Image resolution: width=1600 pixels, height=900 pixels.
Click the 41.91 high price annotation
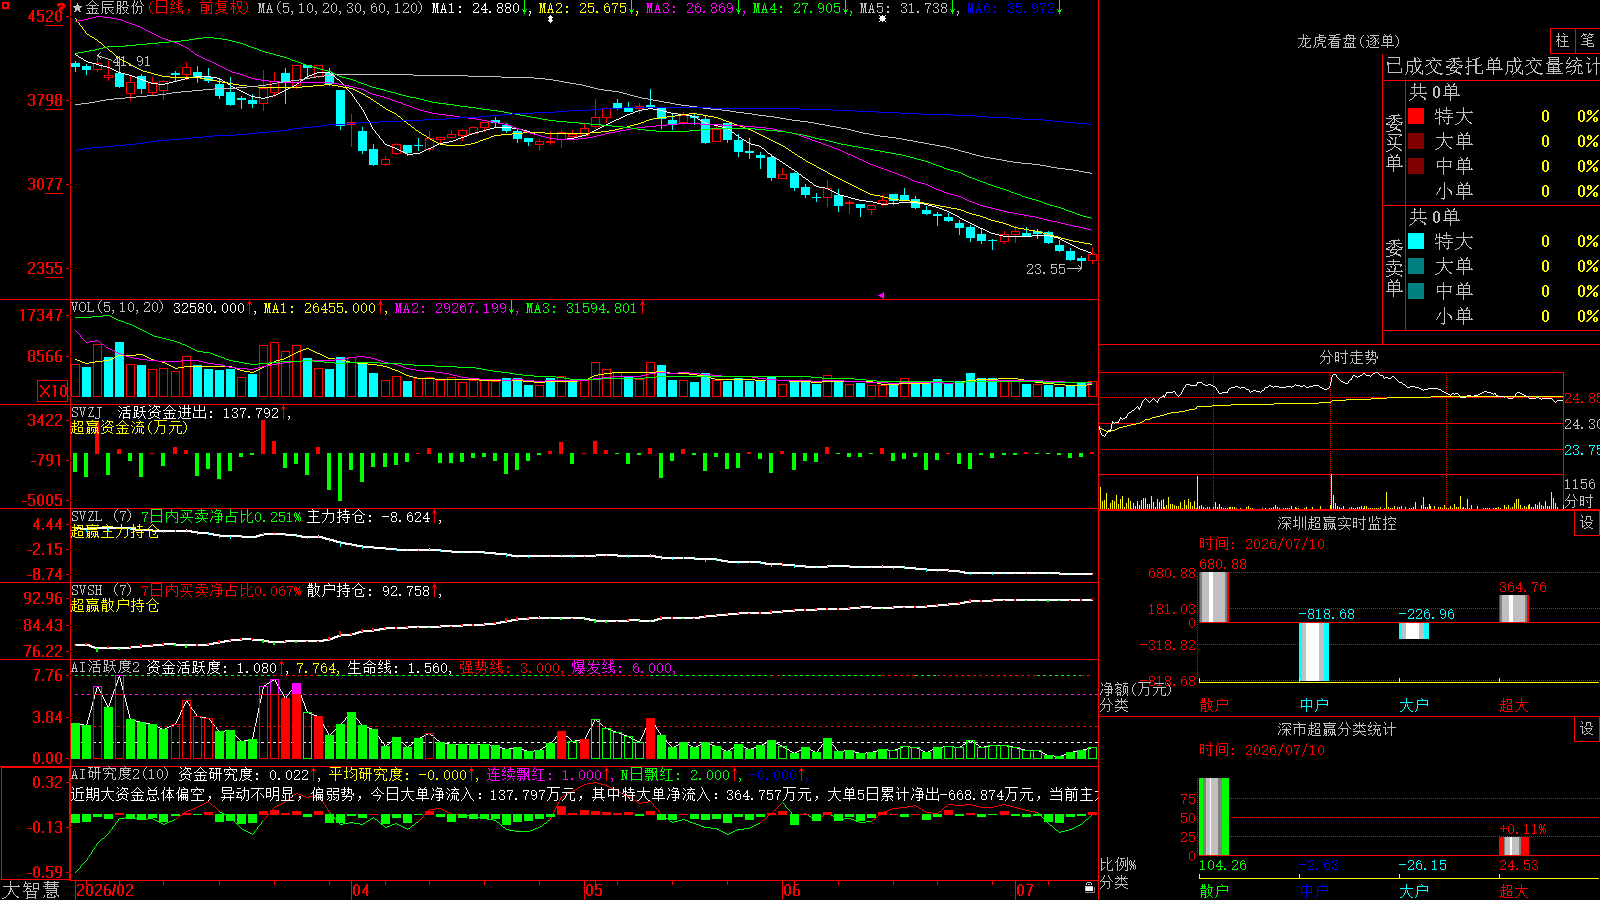coord(132,62)
